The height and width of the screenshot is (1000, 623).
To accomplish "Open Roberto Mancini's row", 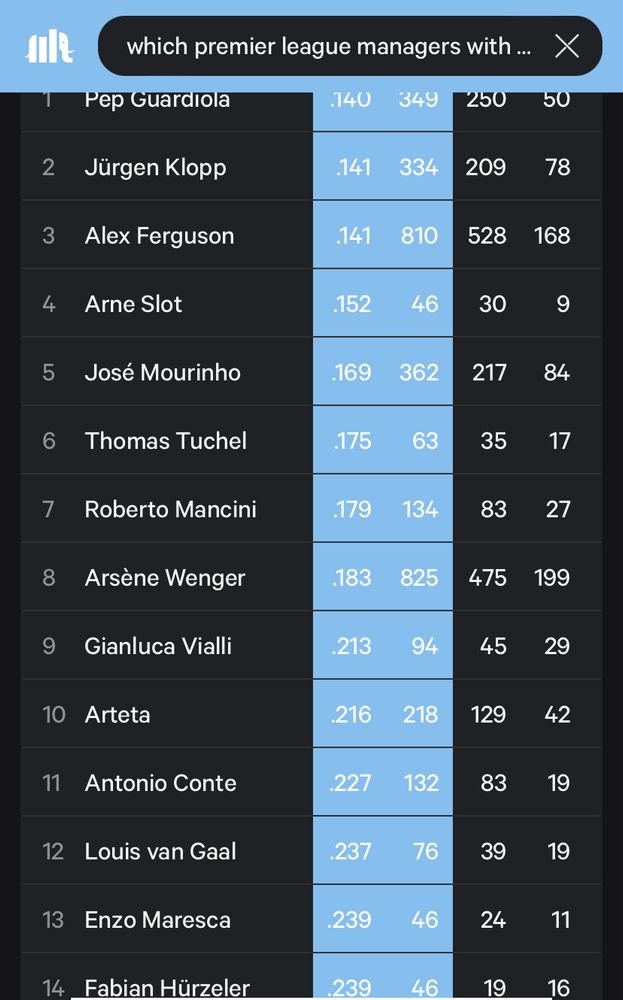I will click(311, 509).
